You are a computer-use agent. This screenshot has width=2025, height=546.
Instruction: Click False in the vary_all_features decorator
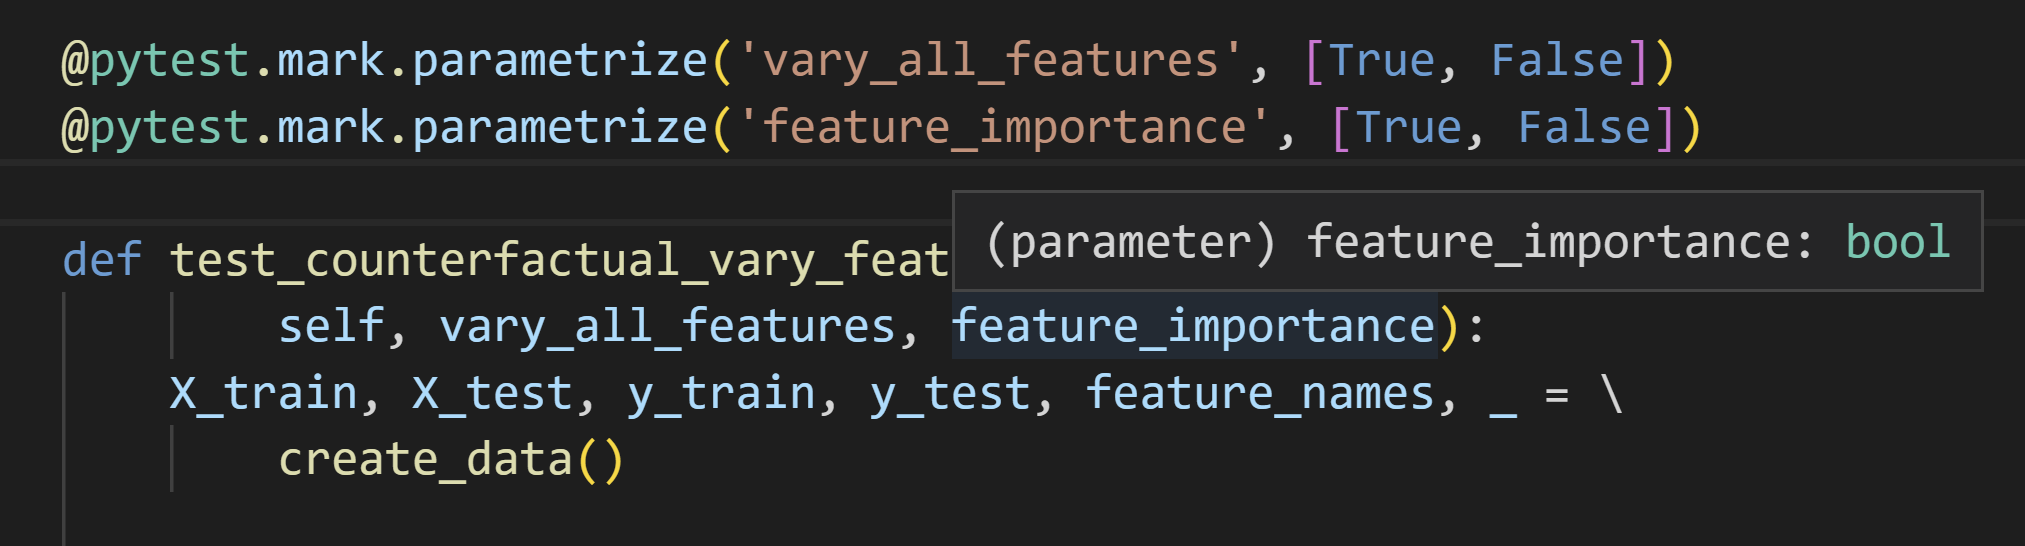[1557, 62]
